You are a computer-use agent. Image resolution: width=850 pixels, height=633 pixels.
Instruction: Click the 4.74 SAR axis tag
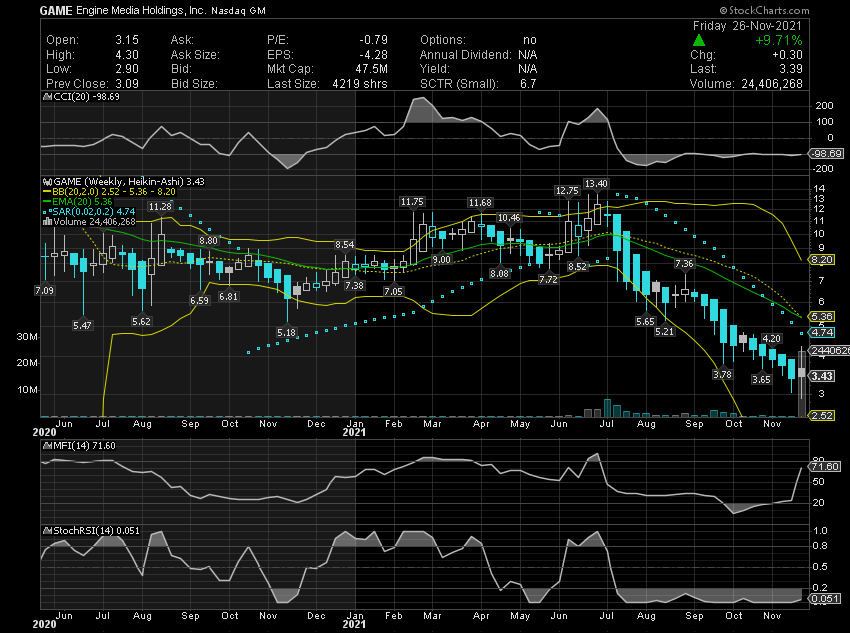(x=822, y=332)
